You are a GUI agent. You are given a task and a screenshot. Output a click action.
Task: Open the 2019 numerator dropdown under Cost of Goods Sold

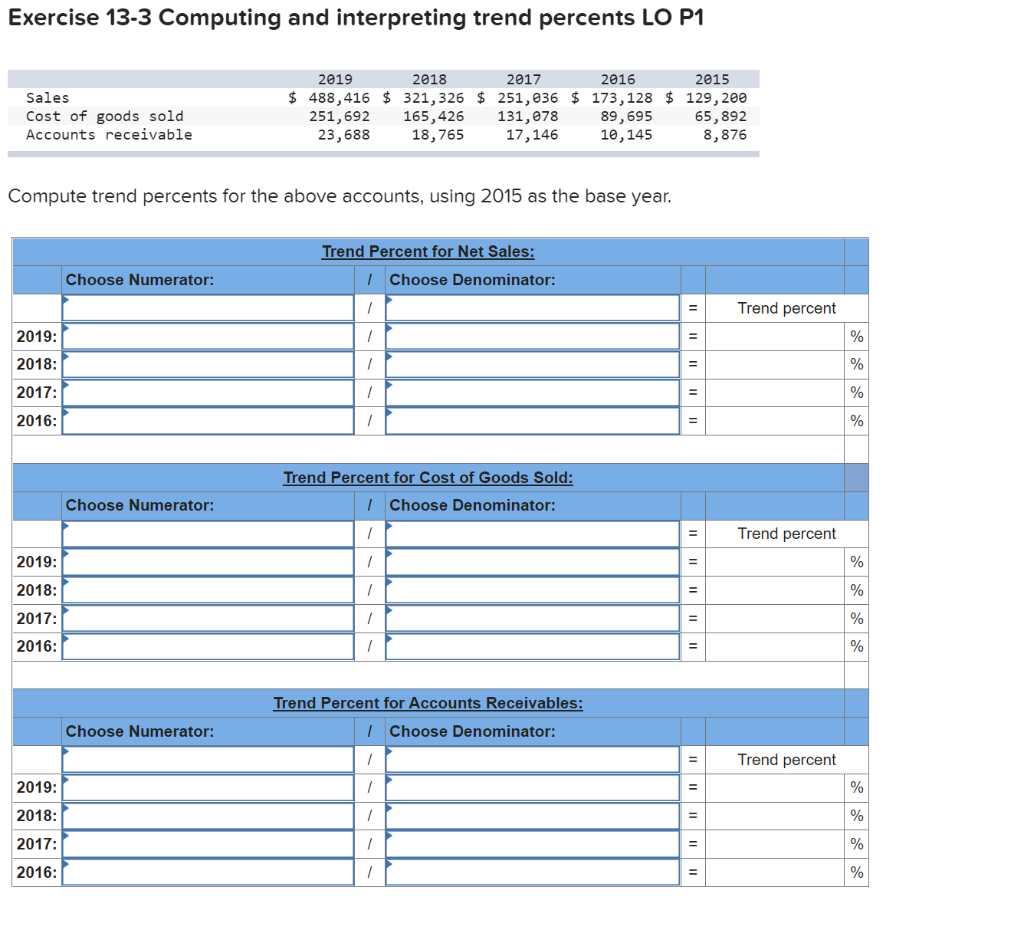click(207, 561)
